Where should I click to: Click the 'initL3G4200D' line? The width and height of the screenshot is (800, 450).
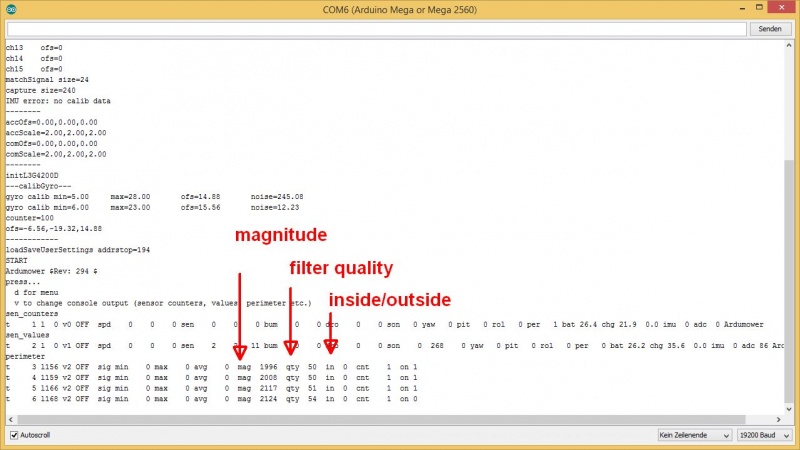tap(32, 176)
